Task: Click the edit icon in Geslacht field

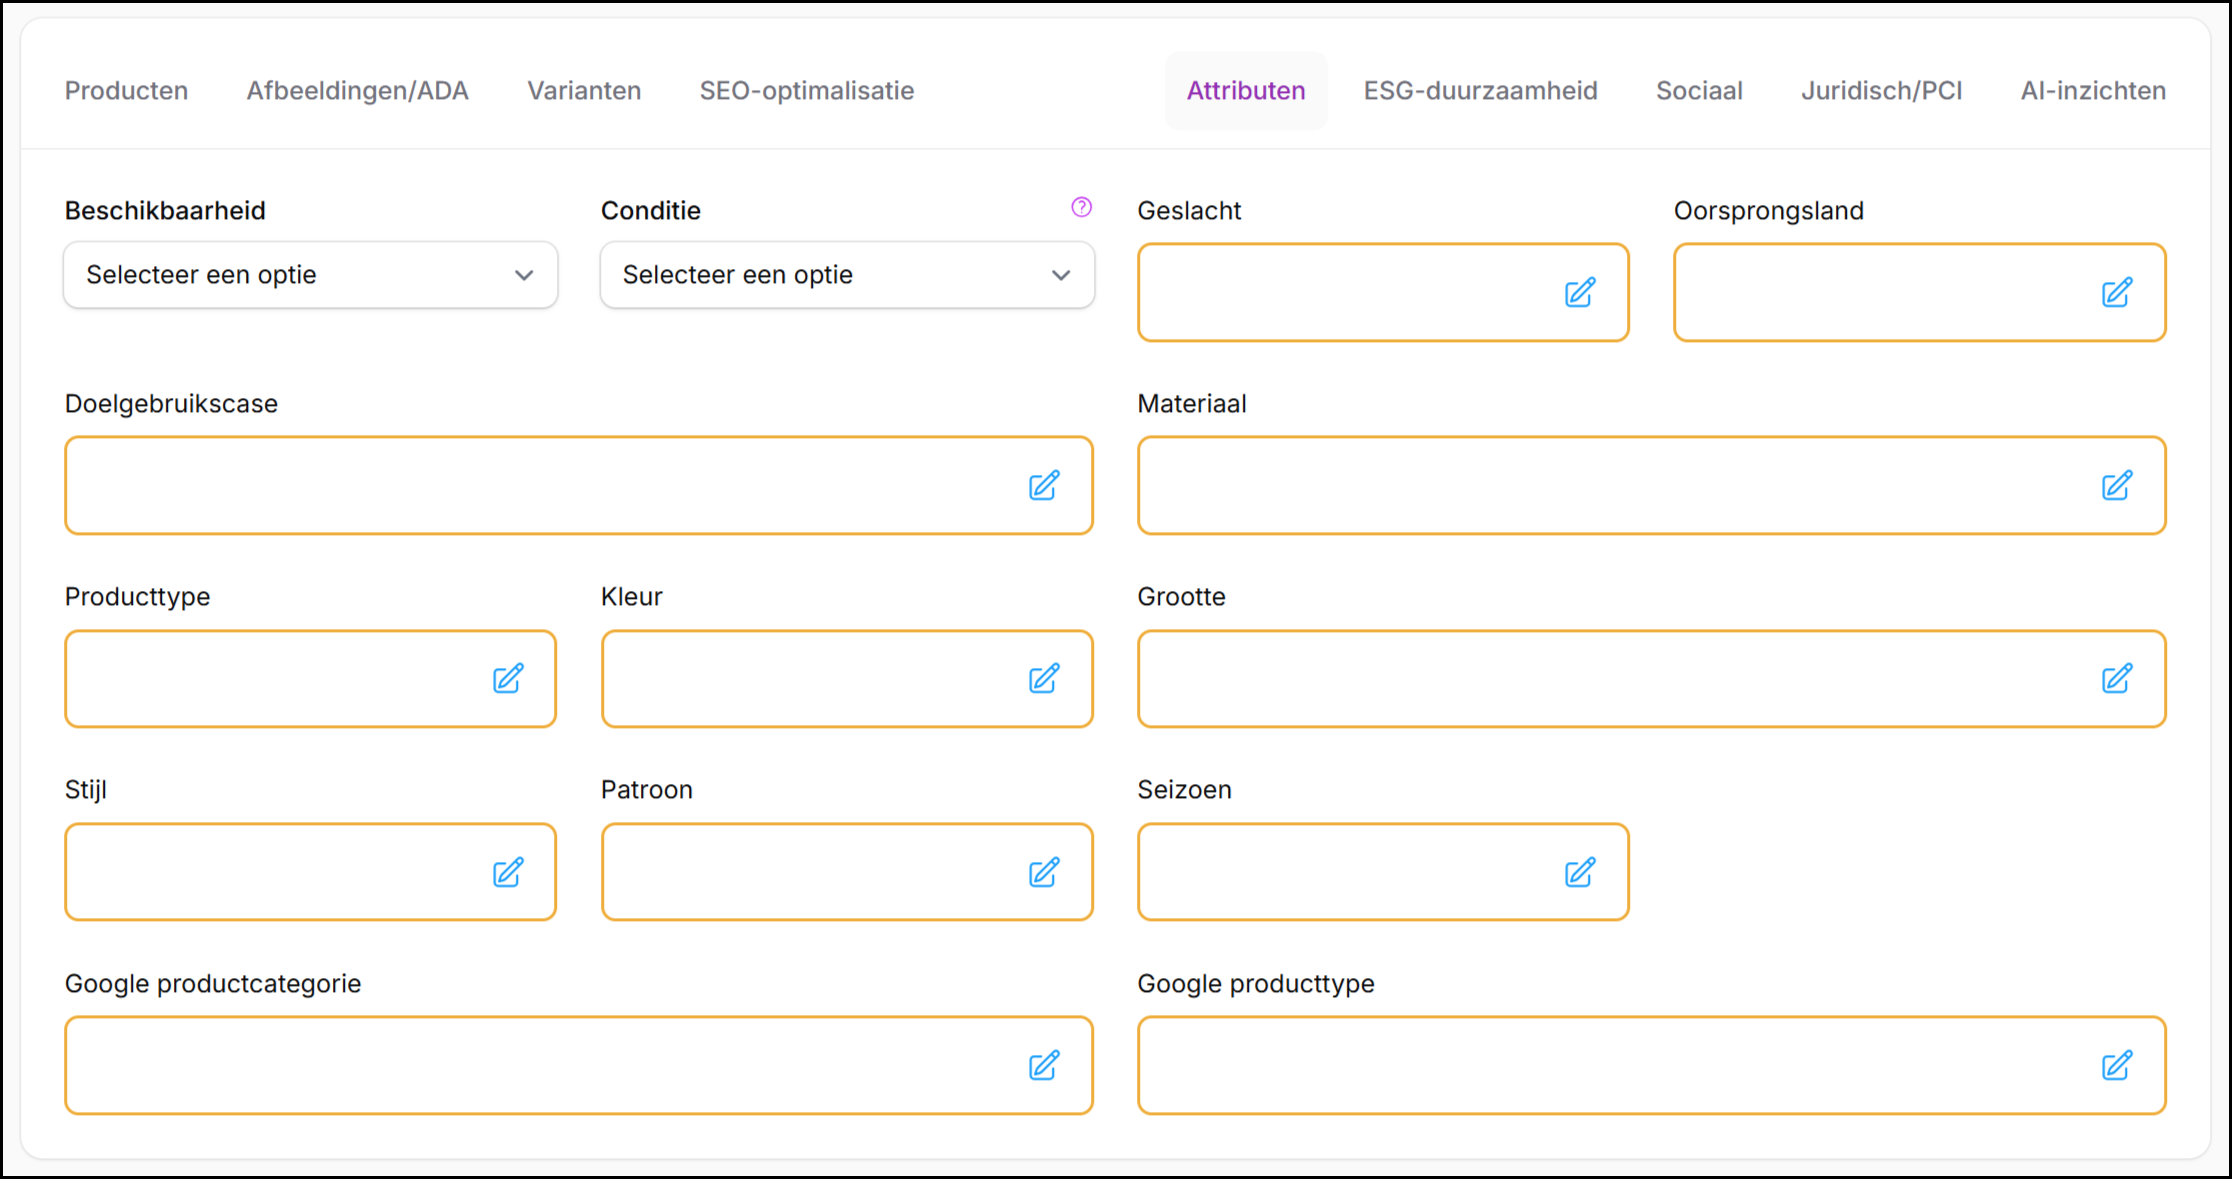Action: coord(1580,293)
